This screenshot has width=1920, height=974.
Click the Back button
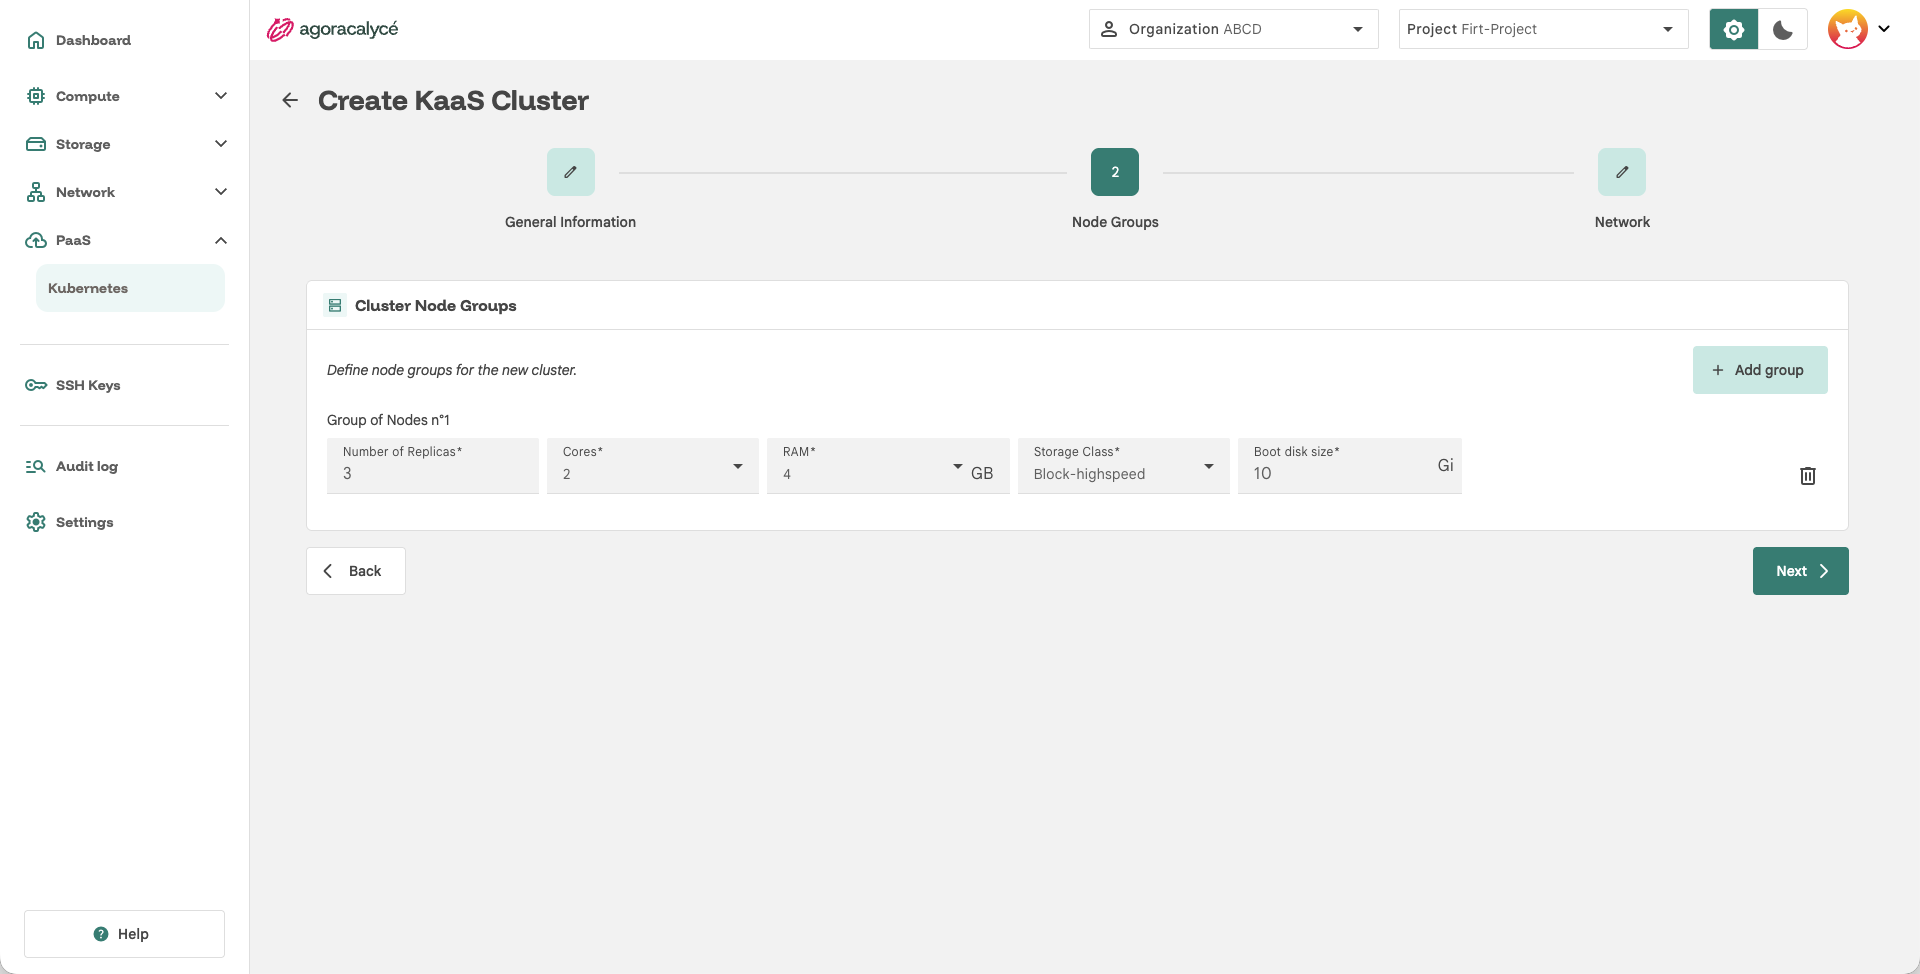[356, 571]
